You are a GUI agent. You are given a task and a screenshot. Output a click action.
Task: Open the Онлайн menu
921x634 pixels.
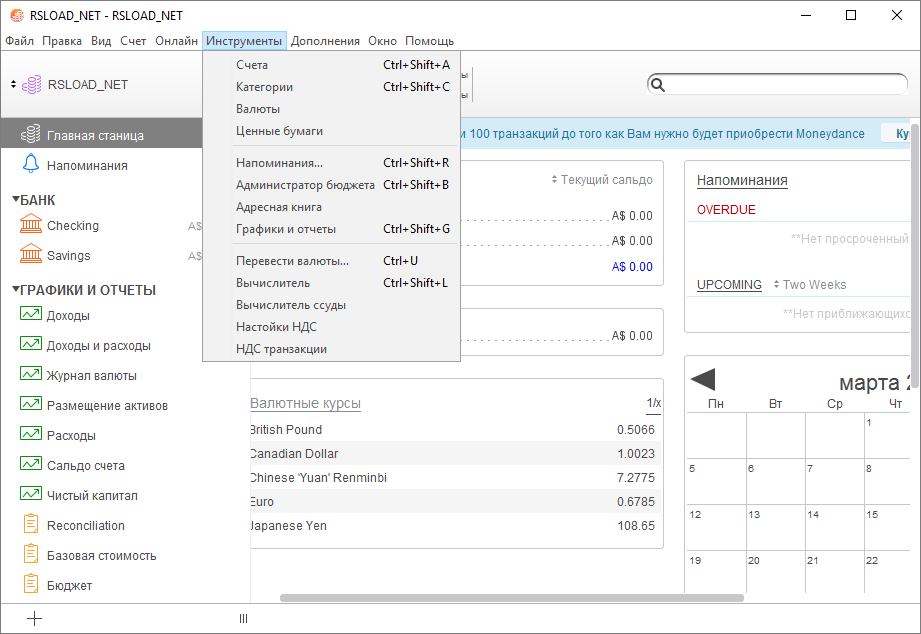point(176,41)
